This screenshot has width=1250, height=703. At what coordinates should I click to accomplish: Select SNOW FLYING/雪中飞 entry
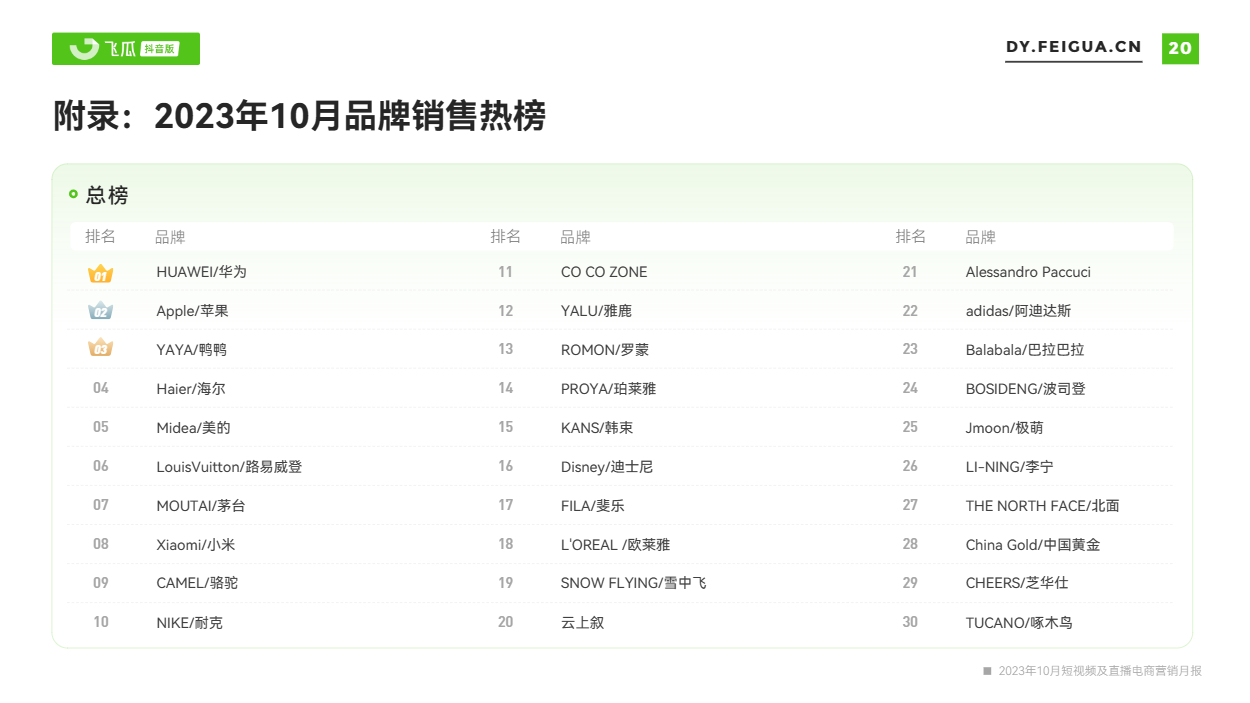coord(633,583)
